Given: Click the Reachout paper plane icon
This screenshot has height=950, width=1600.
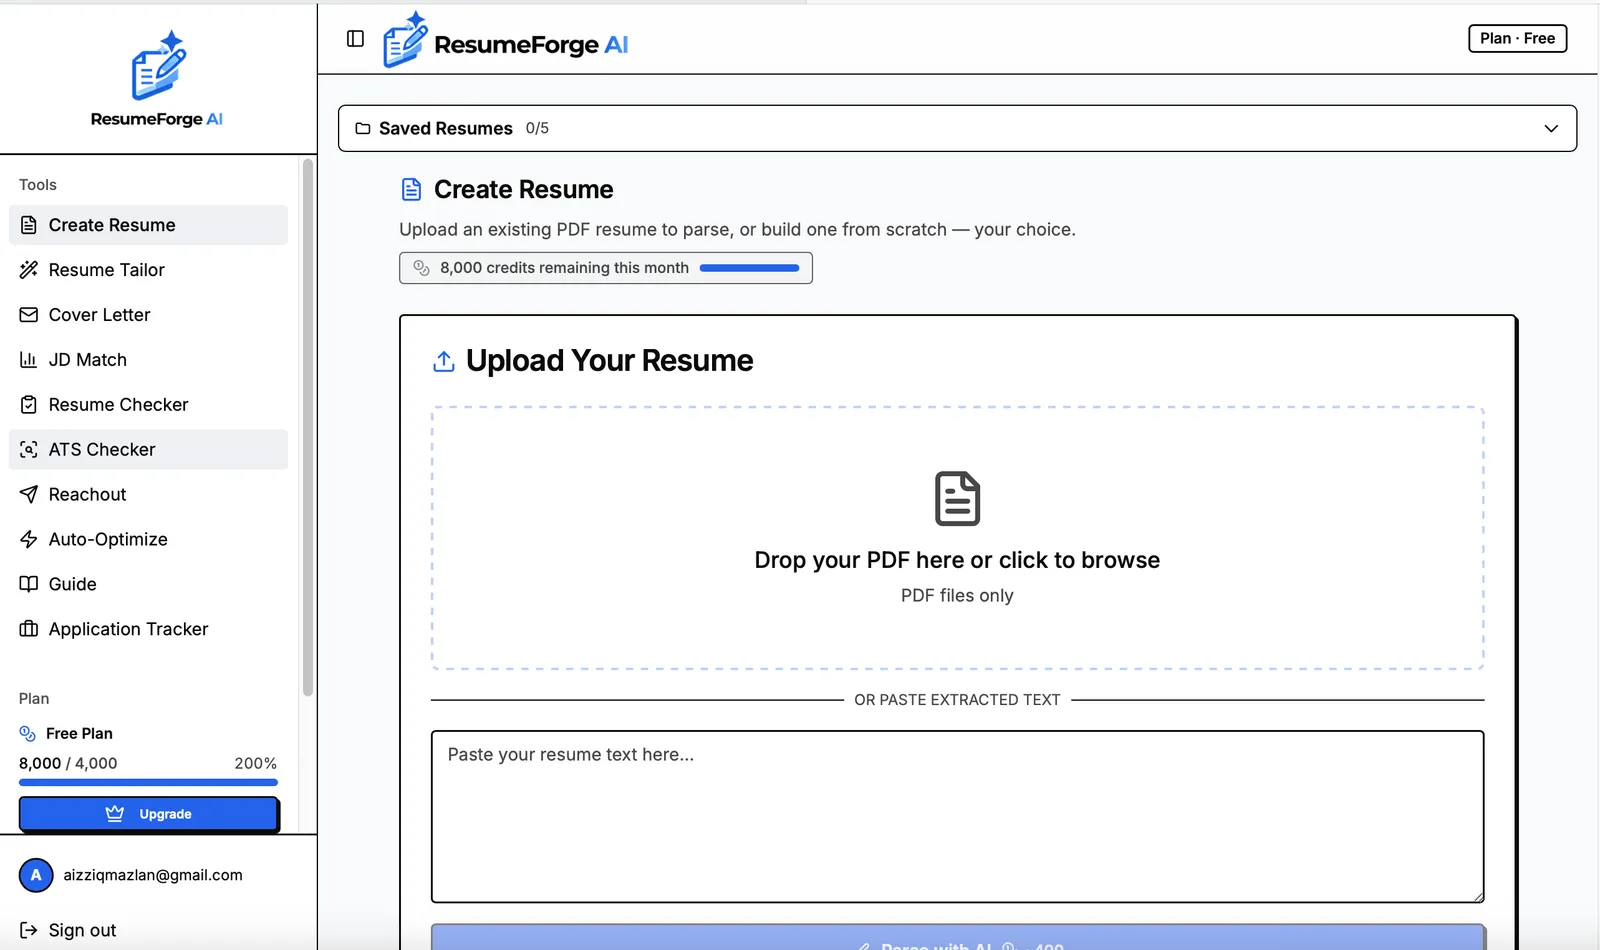Looking at the screenshot, I should 29,494.
